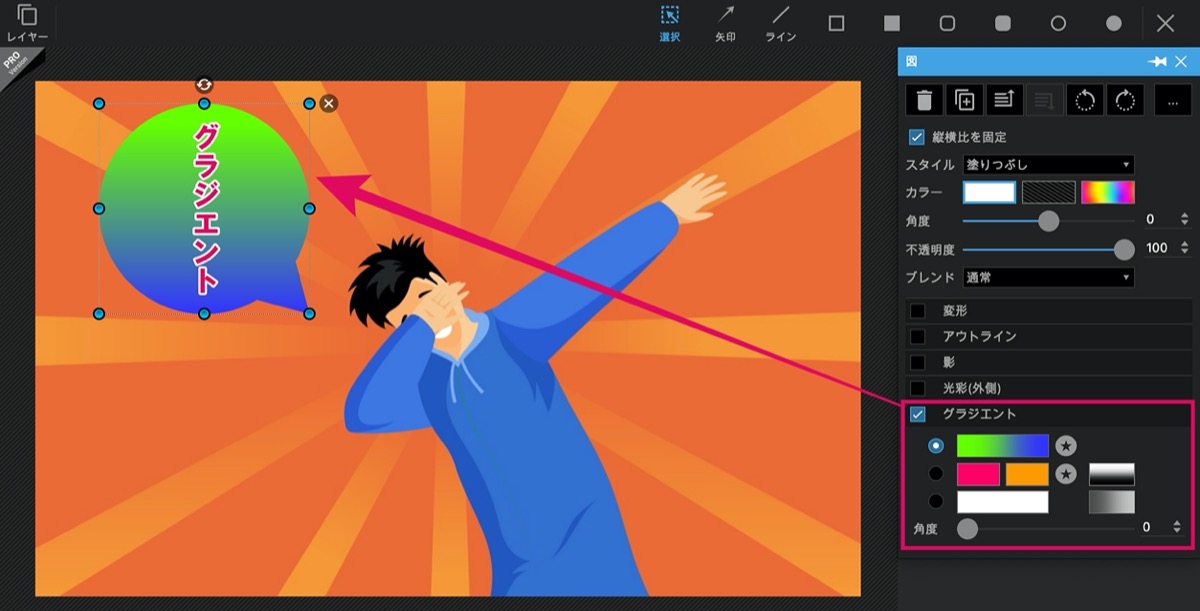Select the ライン line tool
This screenshot has width=1200, height=611.
tap(781, 23)
